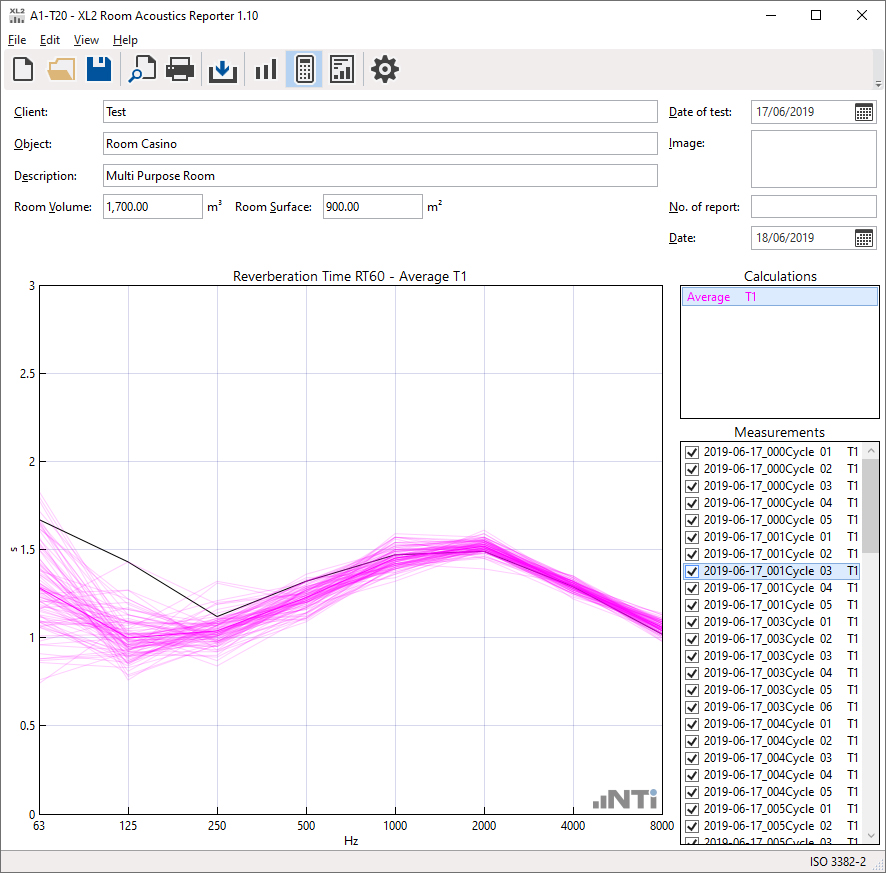
Task: Click the New document toolbar icon
Action: tap(23, 69)
